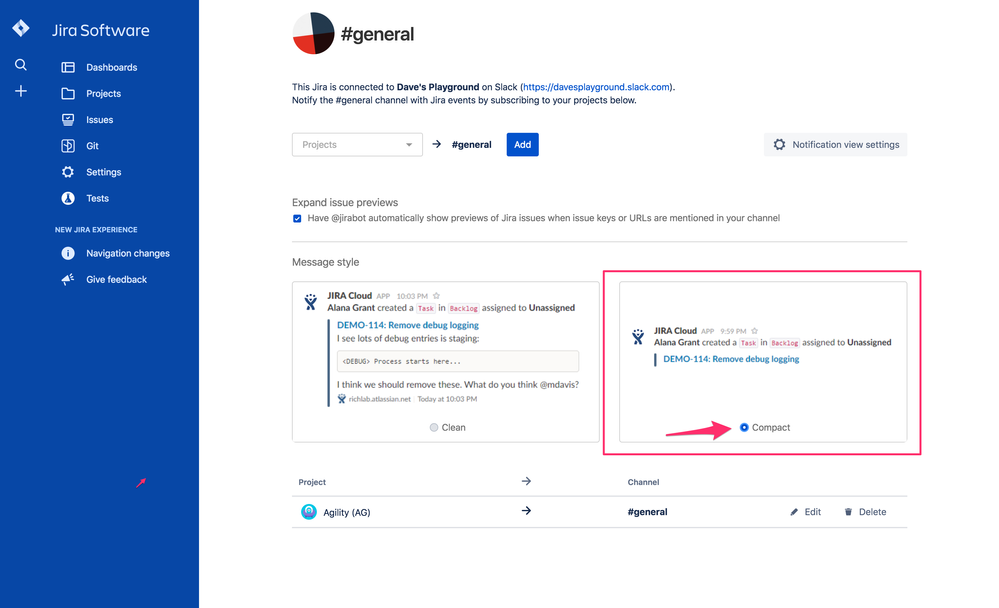Click the #general channel cell in table
The image size is (999, 608).
(x=647, y=512)
